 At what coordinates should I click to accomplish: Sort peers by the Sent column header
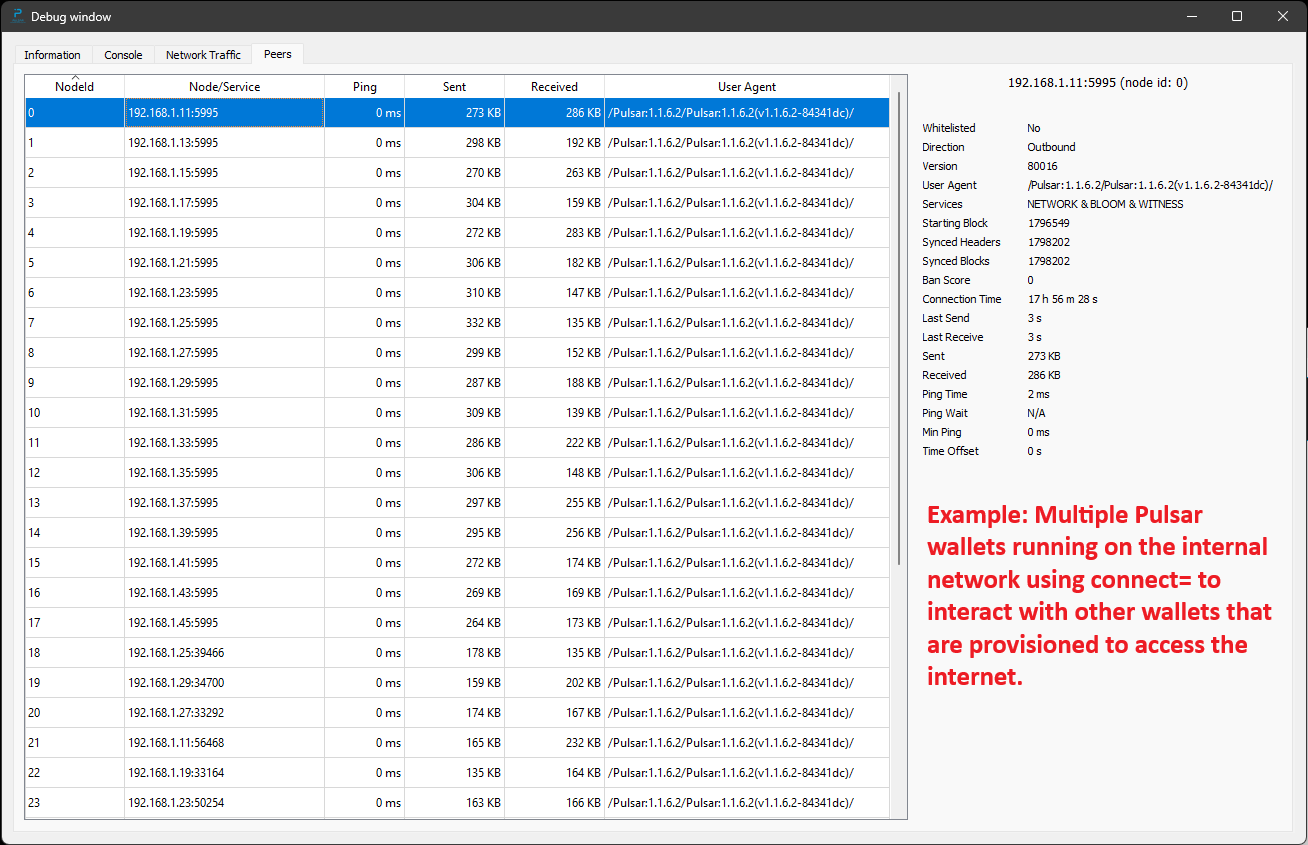click(454, 86)
